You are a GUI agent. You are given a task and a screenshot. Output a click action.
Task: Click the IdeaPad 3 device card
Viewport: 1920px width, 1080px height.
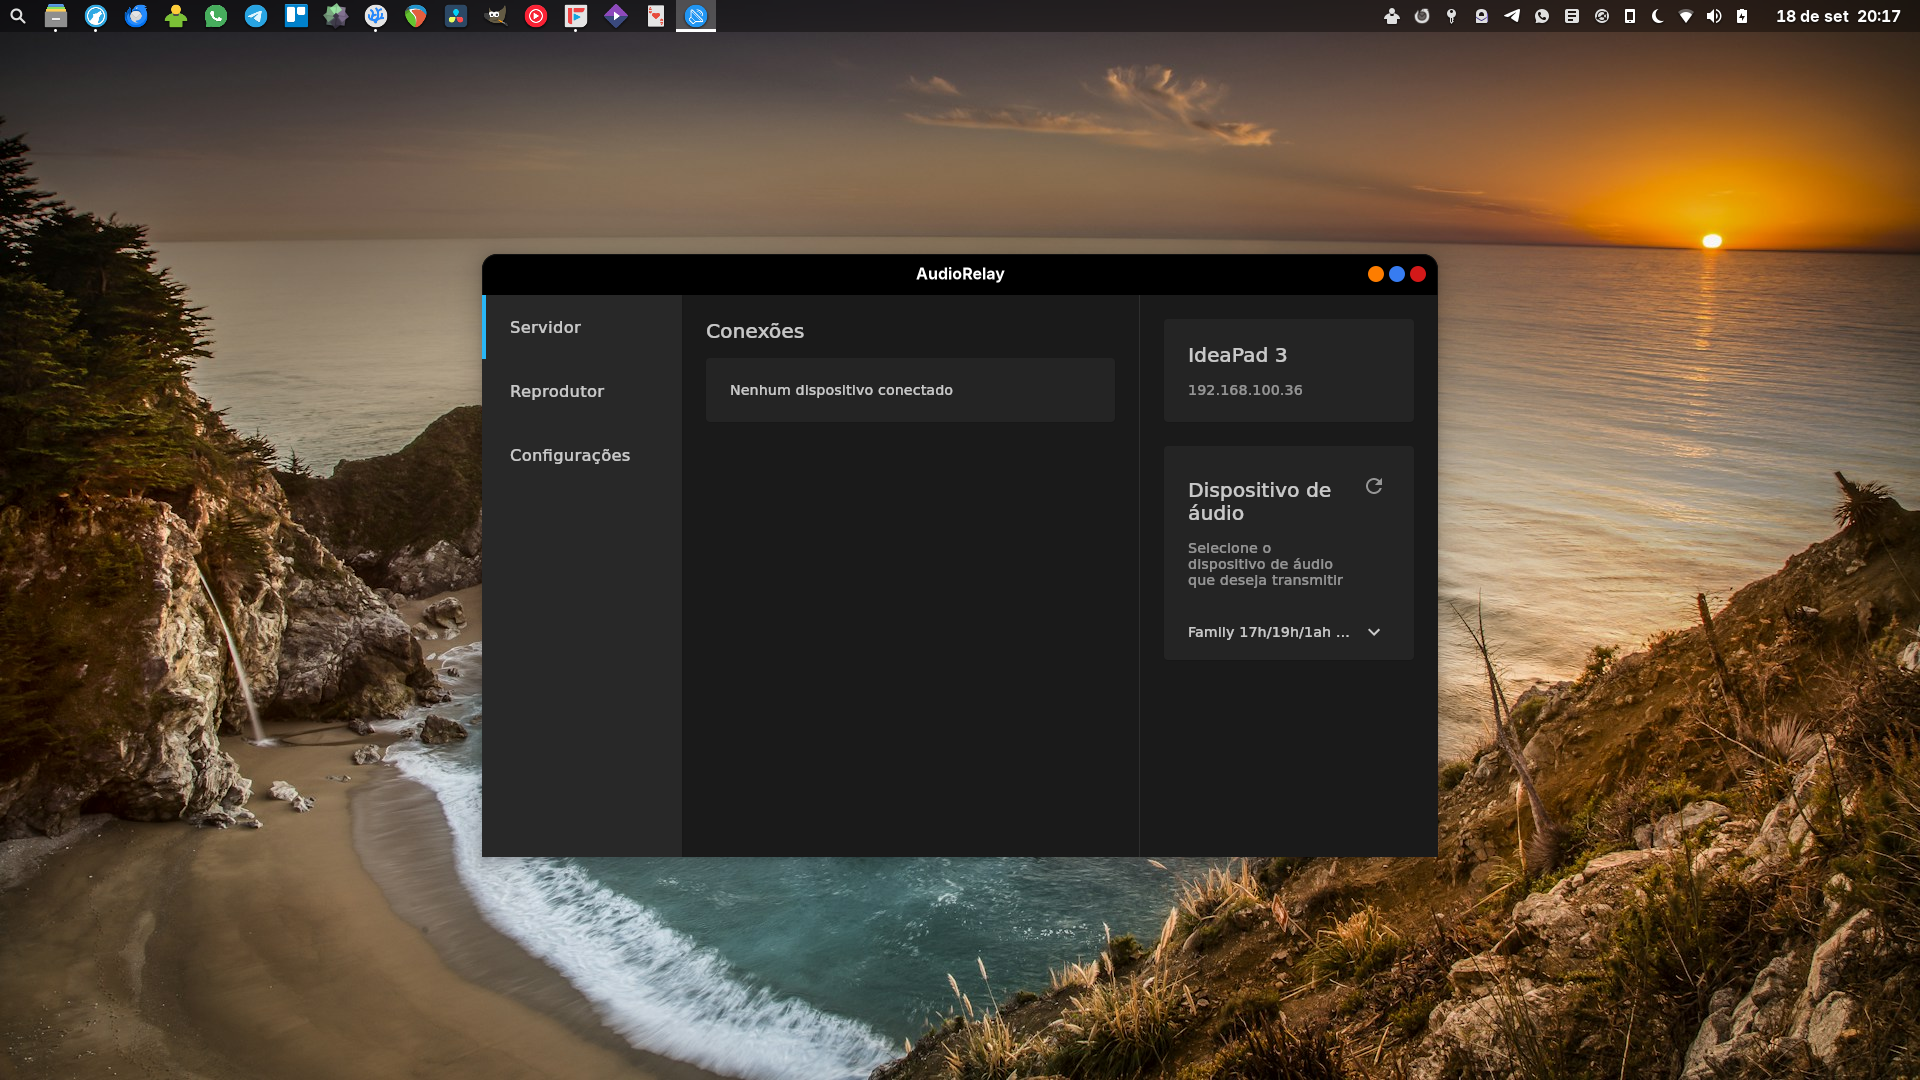pos(1288,370)
